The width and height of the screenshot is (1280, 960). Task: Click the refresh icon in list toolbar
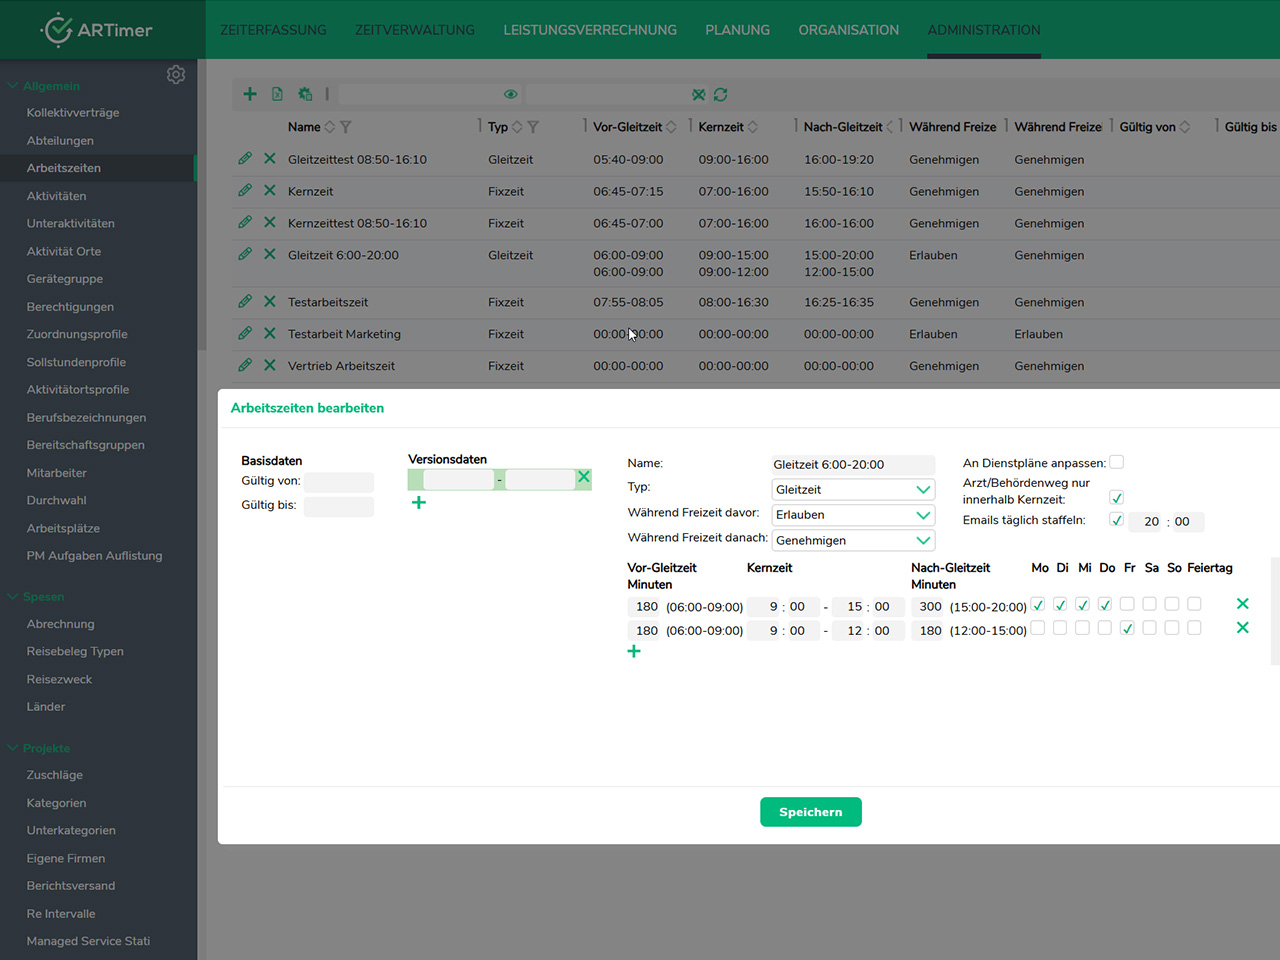(720, 94)
